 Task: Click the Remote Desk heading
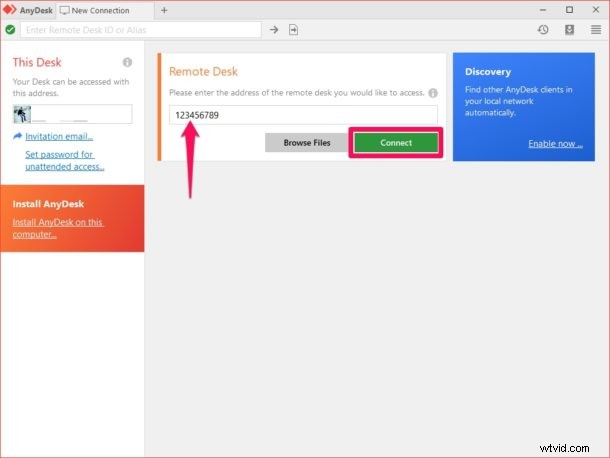(x=203, y=72)
